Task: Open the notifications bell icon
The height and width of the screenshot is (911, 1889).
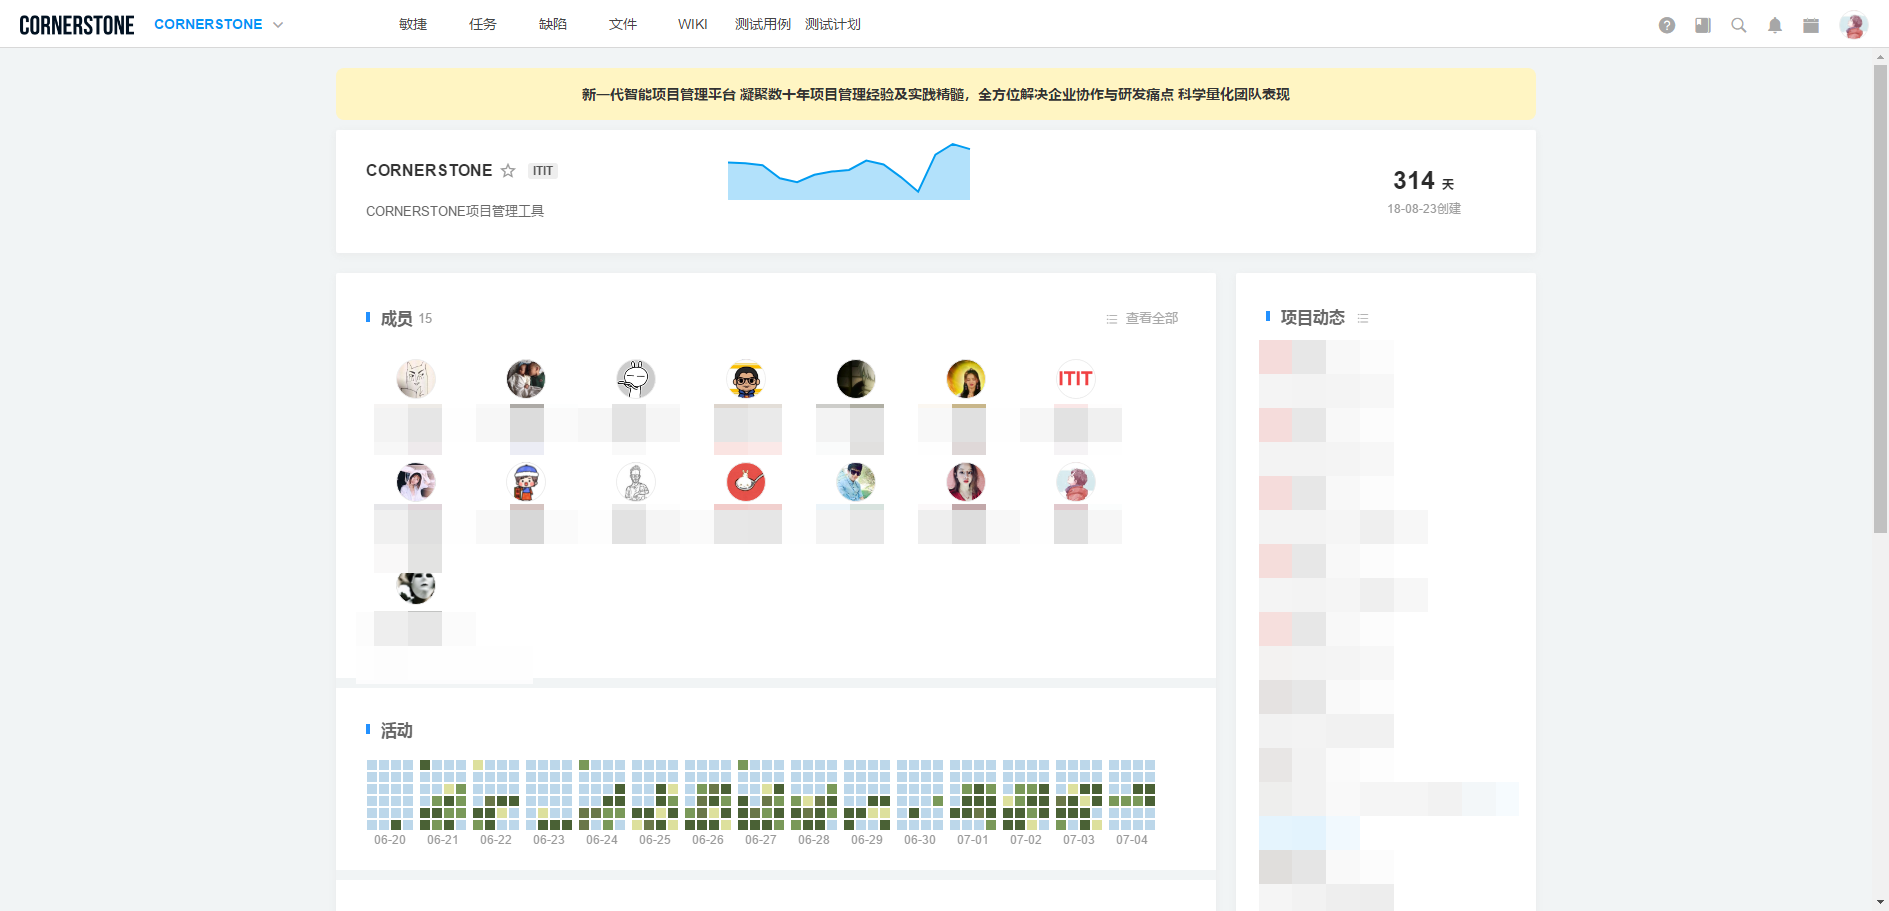Action: (x=1775, y=25)
